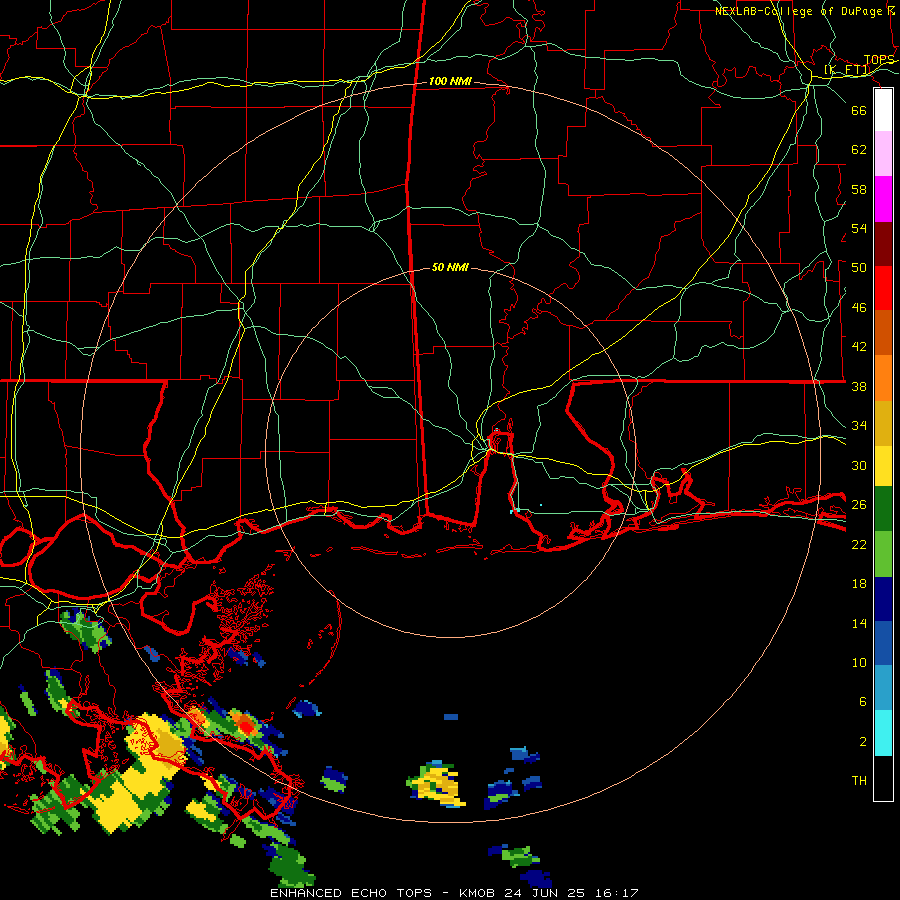The width and height of the screenshot is (900, 900).
Task: Click the legend value '14'
Action: pos(859,623)
